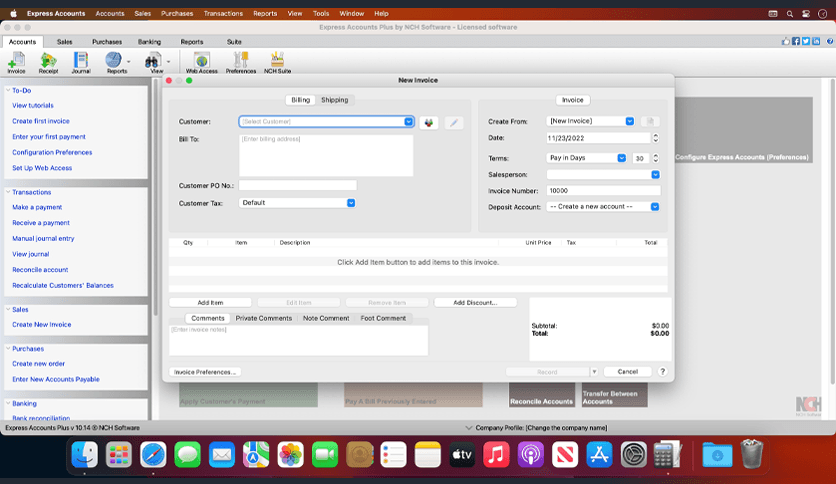The height and width of the screenshot is (484, 836).
Task: Click the Invoice toolbar icon
Action: point(16,63)
